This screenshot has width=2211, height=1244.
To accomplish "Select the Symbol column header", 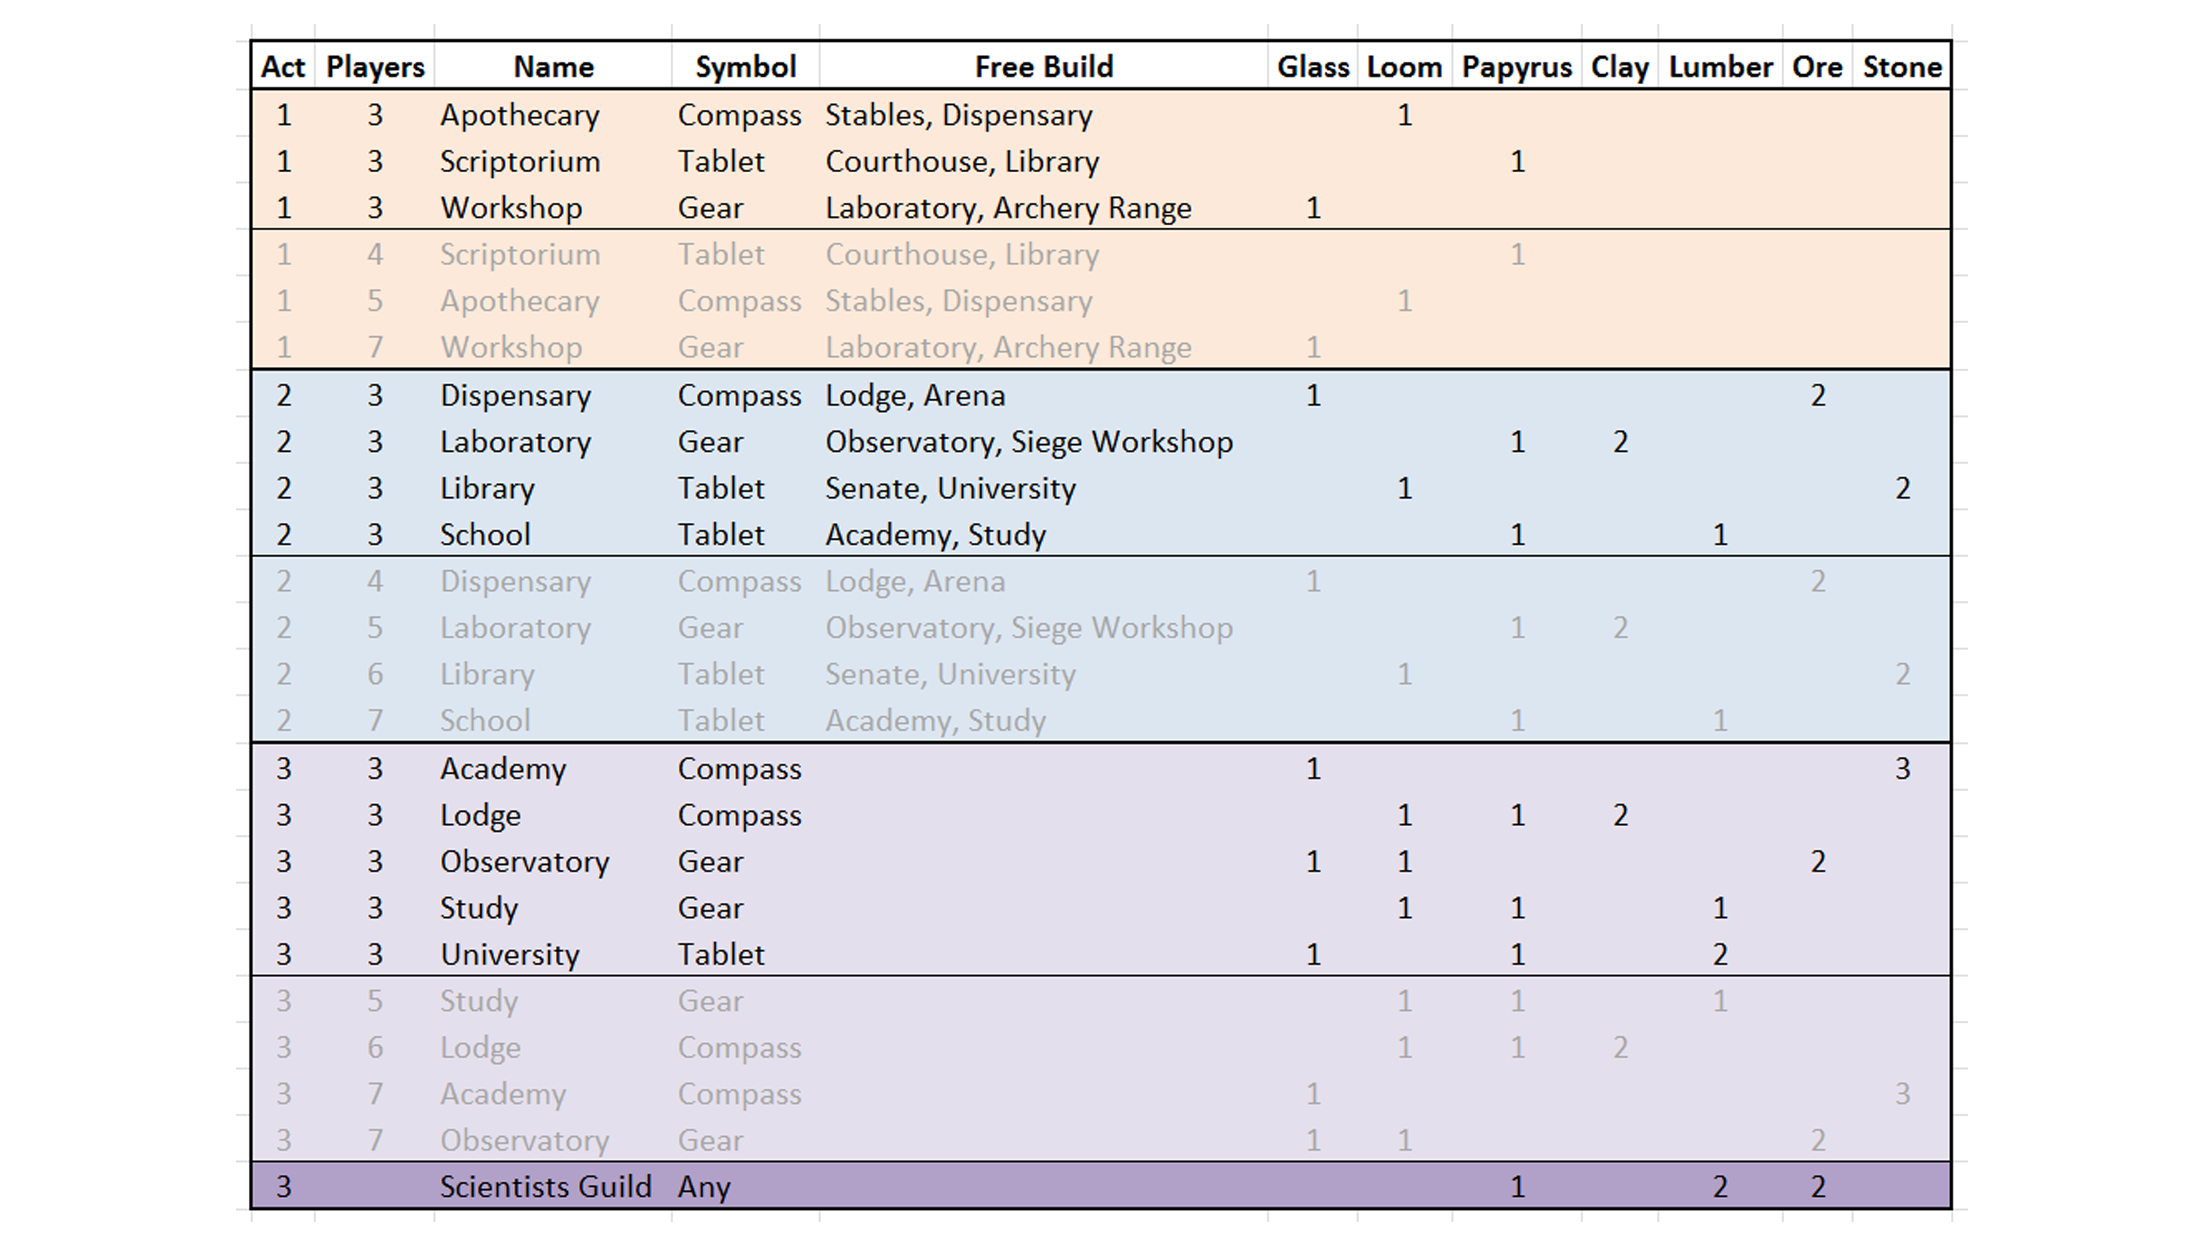I will [x=745, y=67].
